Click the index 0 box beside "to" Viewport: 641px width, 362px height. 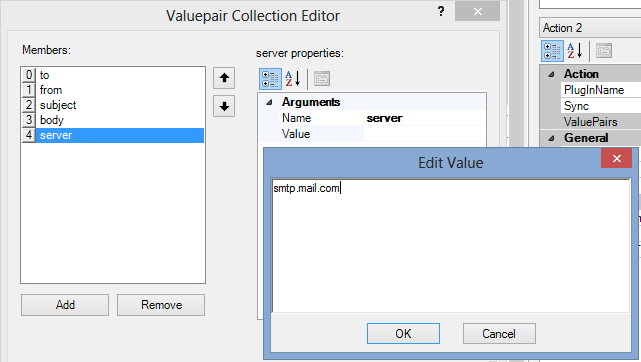point(29,75)
